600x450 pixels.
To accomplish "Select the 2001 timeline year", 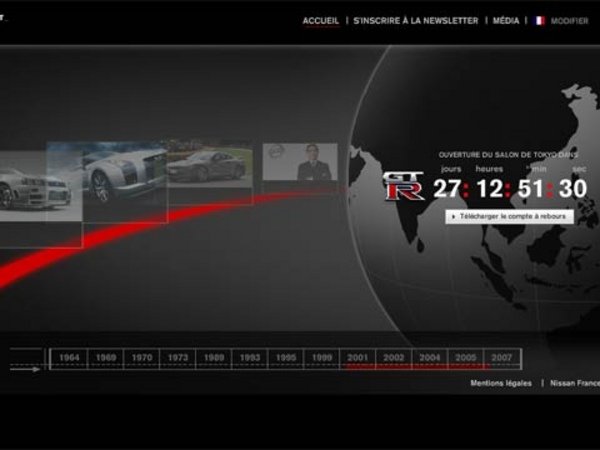I will [x=357, y=358].
